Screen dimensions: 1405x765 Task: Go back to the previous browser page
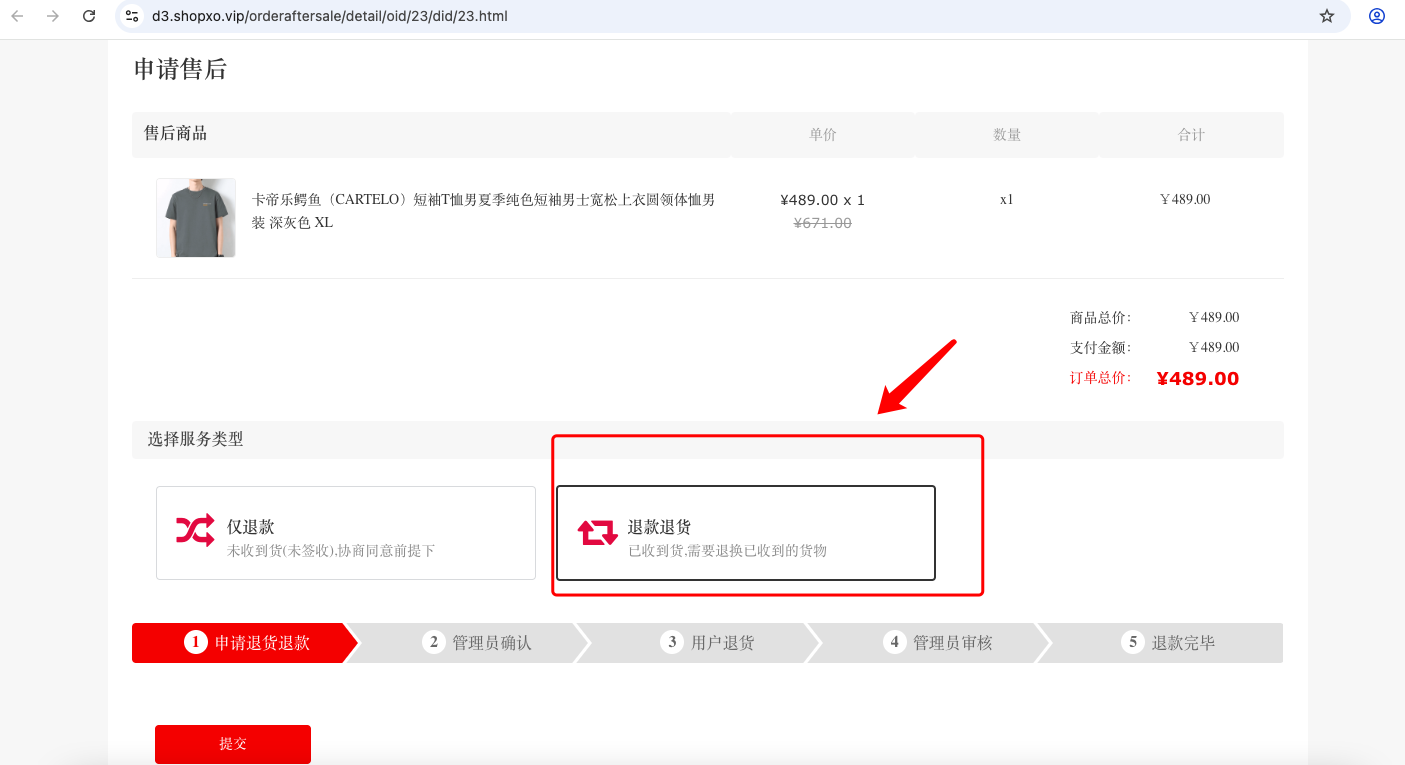point(17,16)
